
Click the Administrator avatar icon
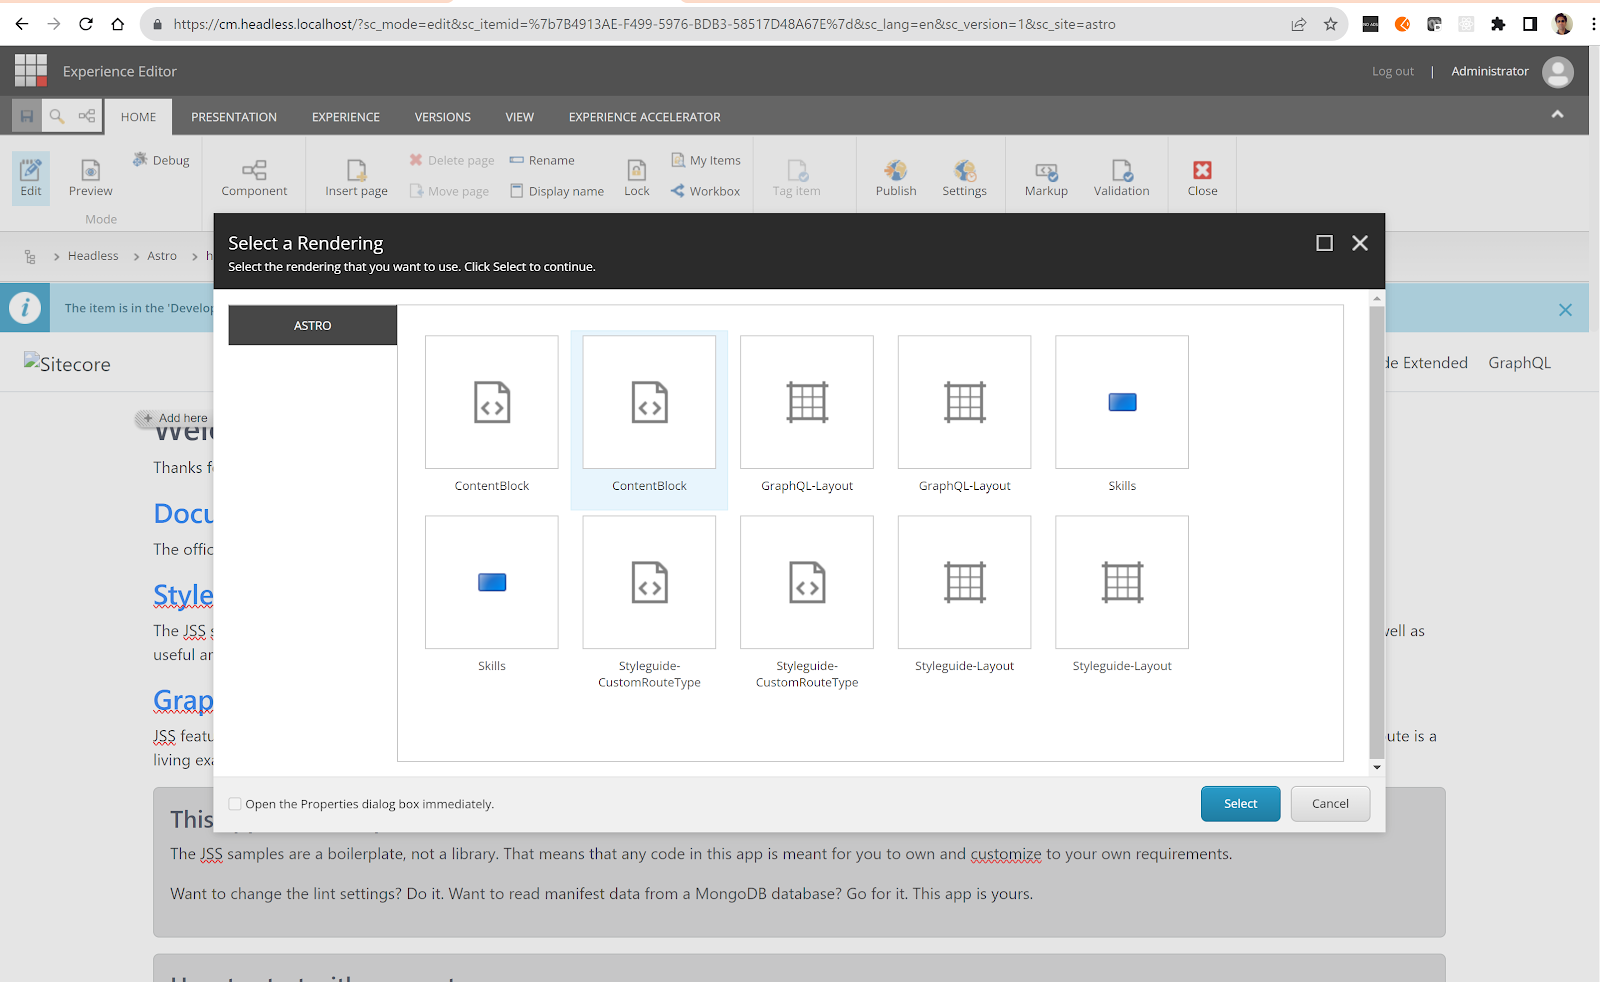pos(1558,71)
